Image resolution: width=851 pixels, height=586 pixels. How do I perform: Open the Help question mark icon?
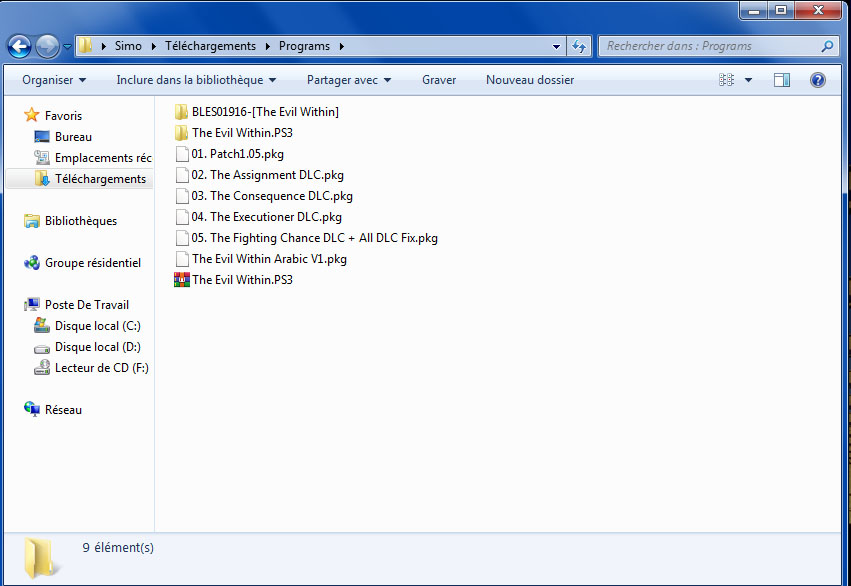point(817,80)
